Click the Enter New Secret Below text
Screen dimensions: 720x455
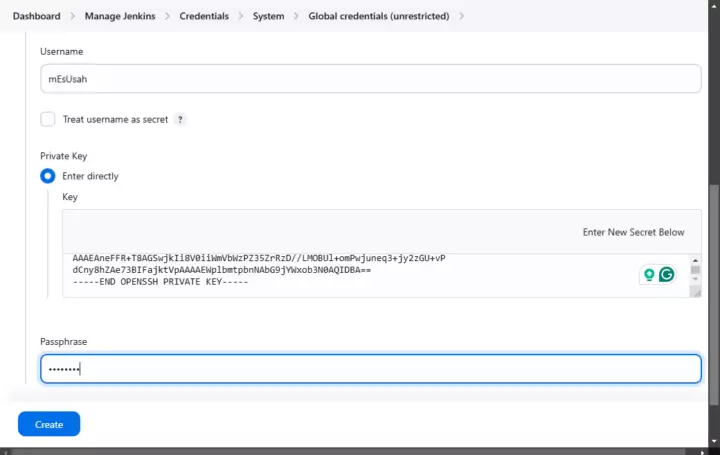634,232
